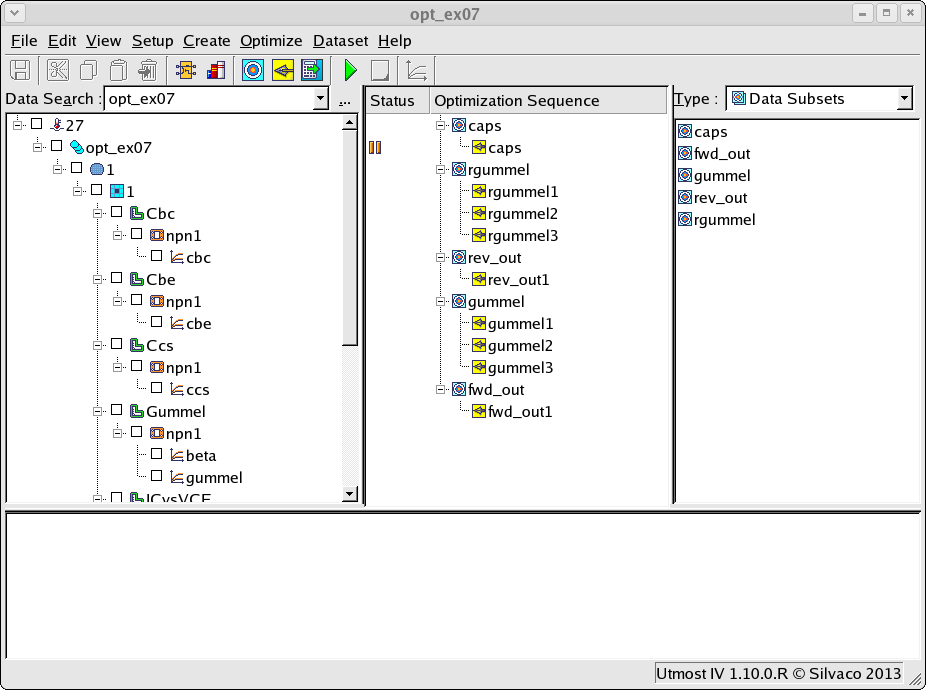Screen dimensions: 926x690
Task: Click the Paste clipboard toolbar icon
Action: [118, 70]
